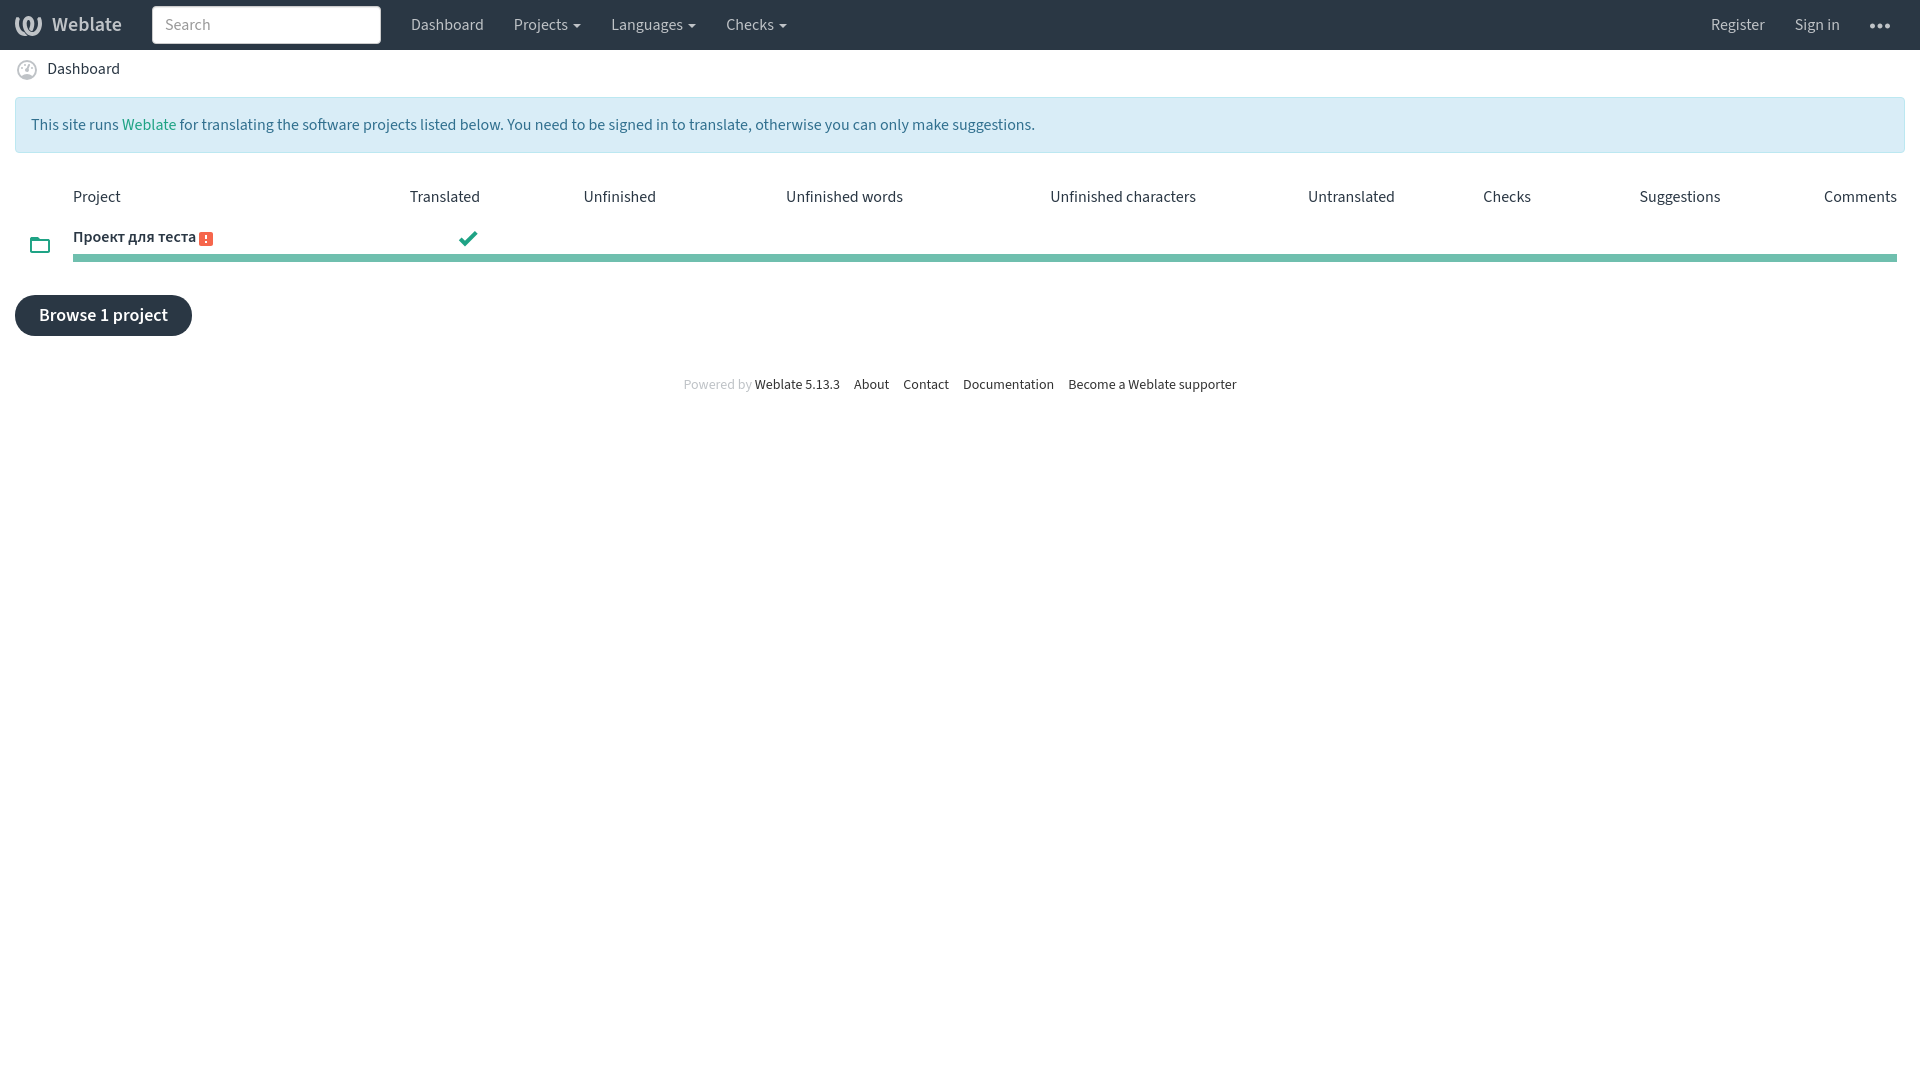Click the green translated checkmark icon
This screenshot has height=1080, width=1920.
point(468,238)
